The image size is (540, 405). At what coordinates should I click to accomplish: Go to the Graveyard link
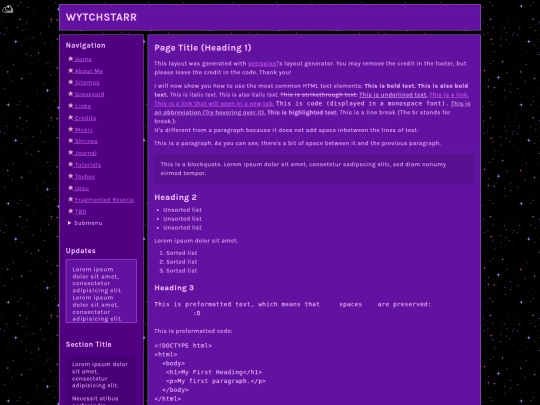click(x=89, y=94)
